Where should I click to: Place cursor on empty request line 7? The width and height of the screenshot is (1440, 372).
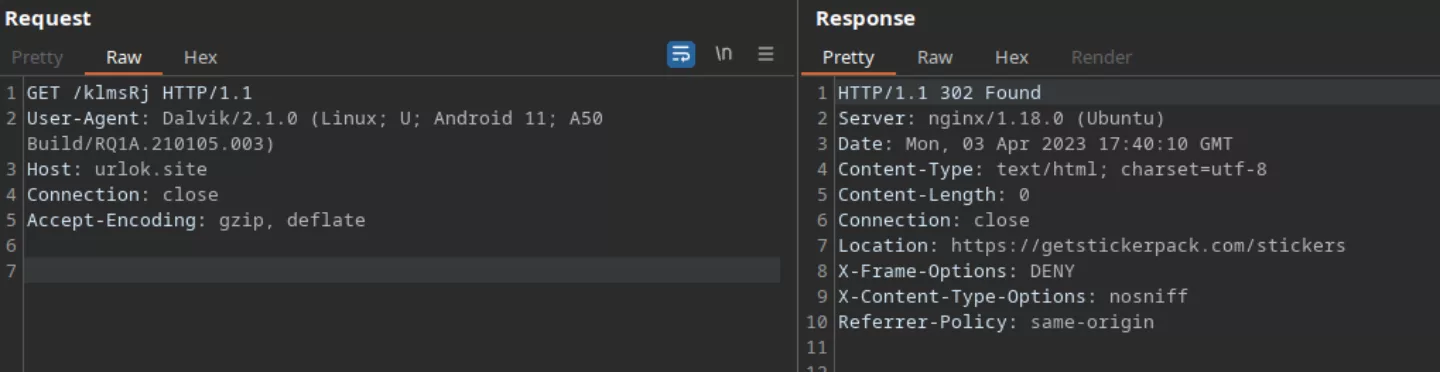[402, 270]
